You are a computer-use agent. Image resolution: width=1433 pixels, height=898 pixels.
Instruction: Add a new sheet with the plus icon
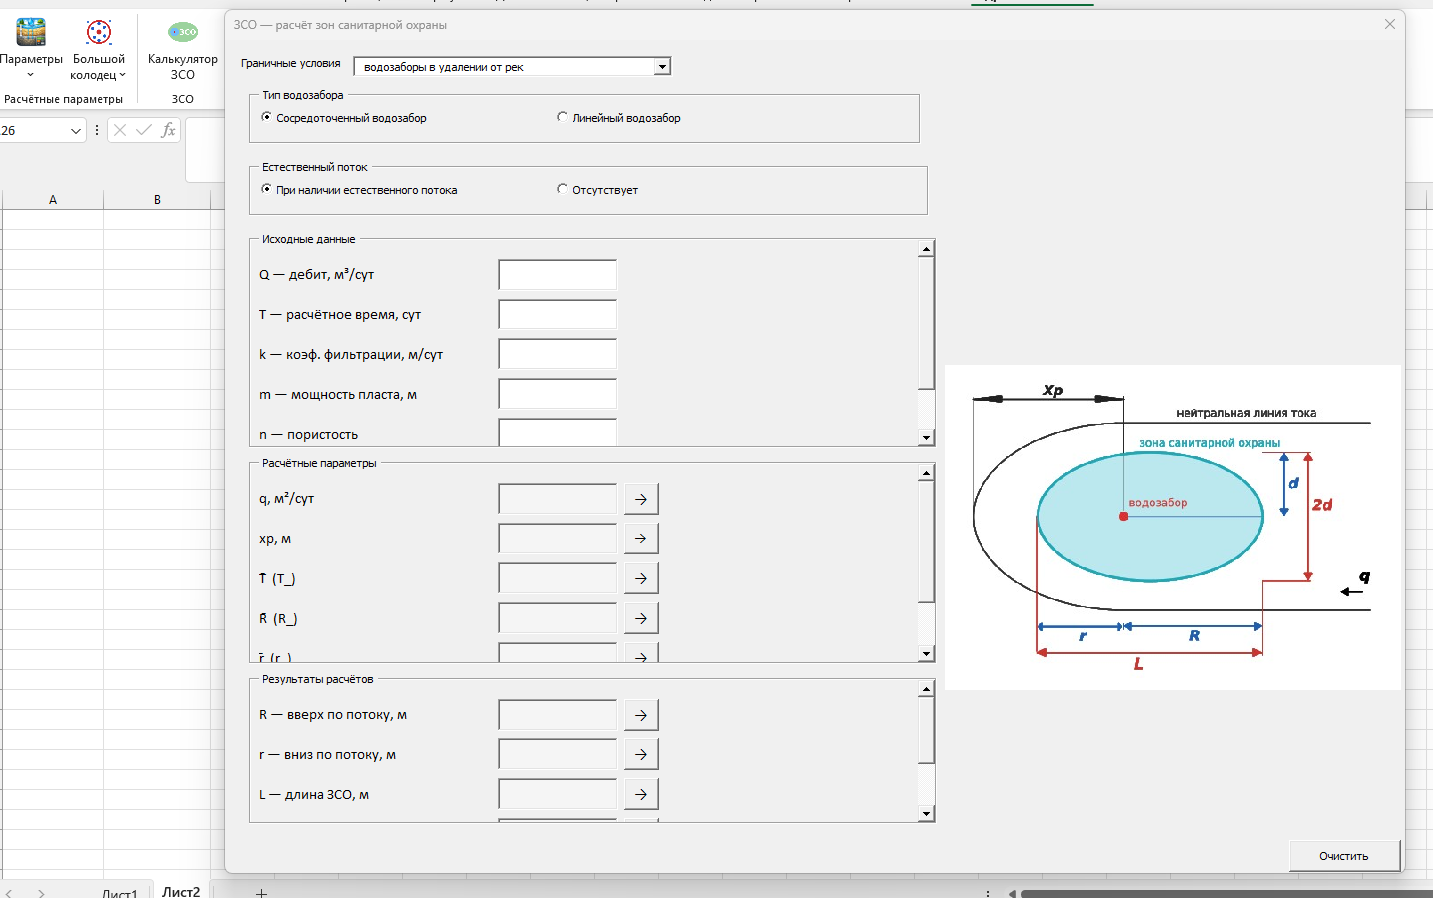click(x=261, y=892)
